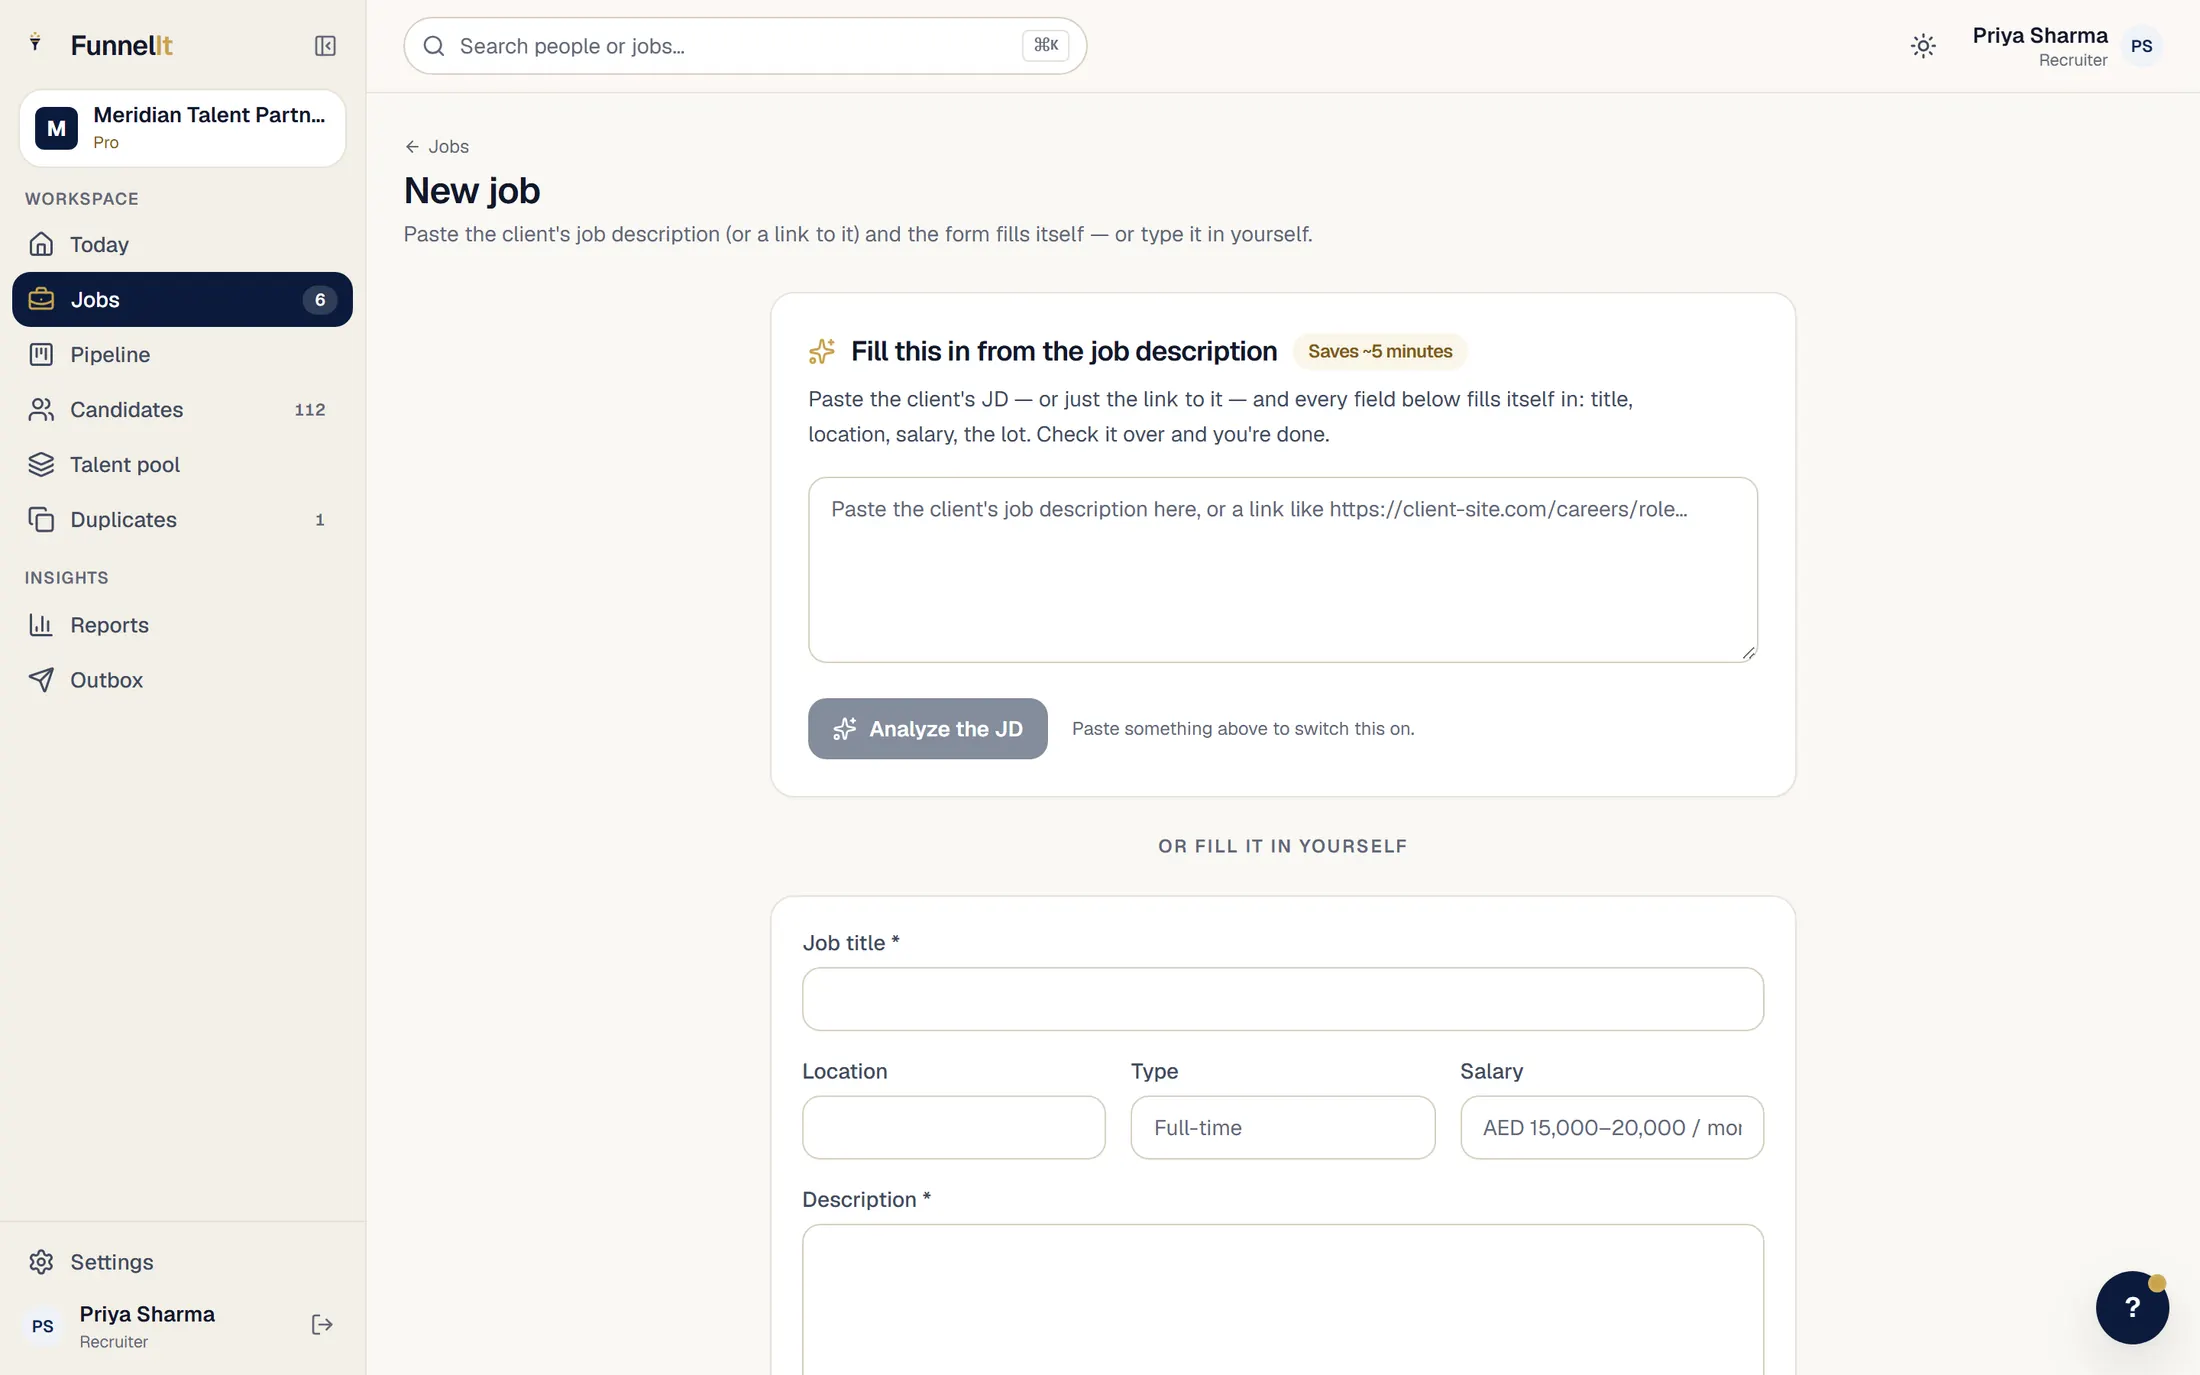Click the Location input field
Viewport: 2200px width, 1375px height.
click(x=953, y=1127)
